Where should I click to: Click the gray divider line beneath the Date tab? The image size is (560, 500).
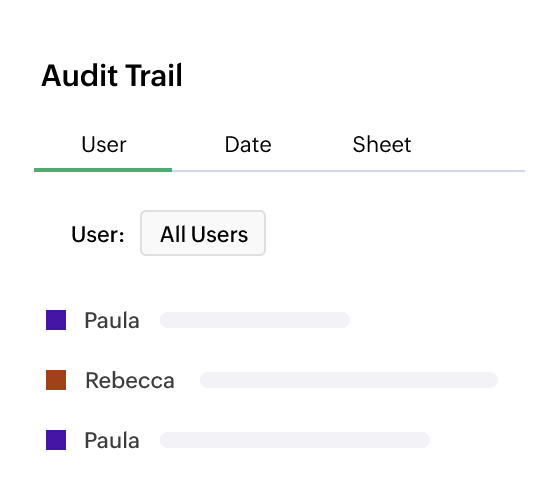click(x=248, y=171)
